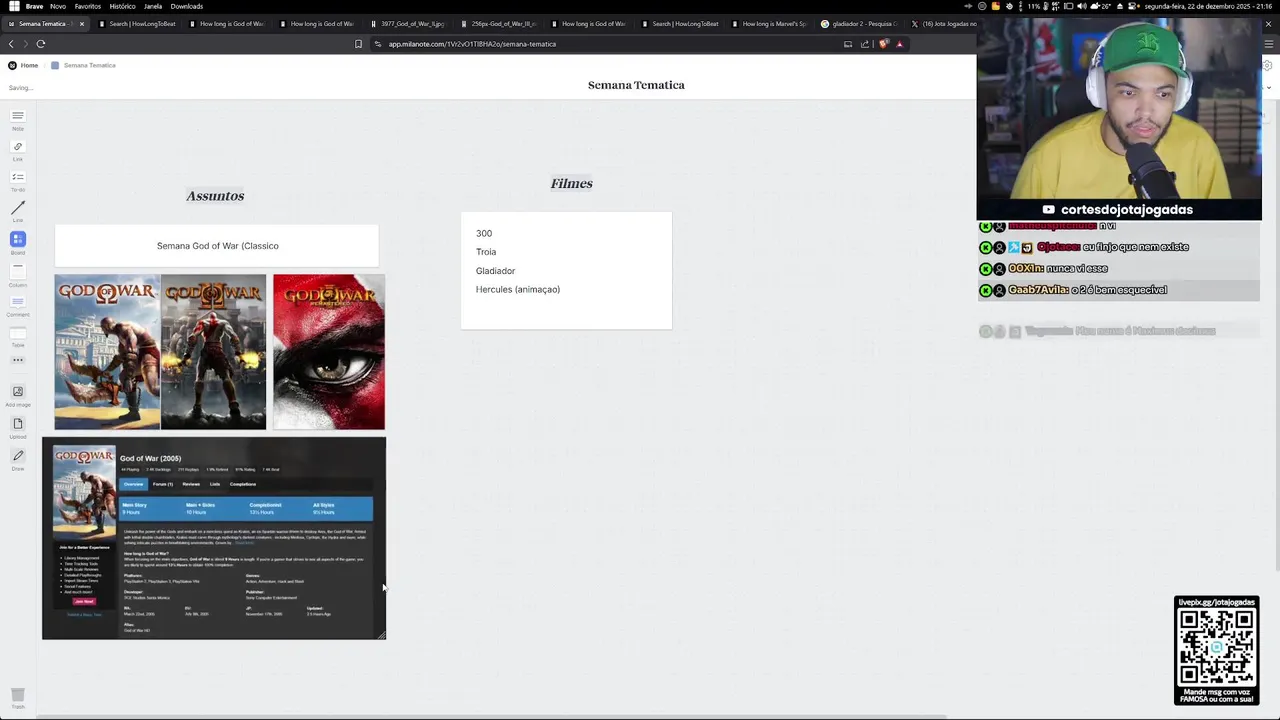1280x720 pixels.
Task: Close the Semana Tematica browser tab
Action: [82, 23]
